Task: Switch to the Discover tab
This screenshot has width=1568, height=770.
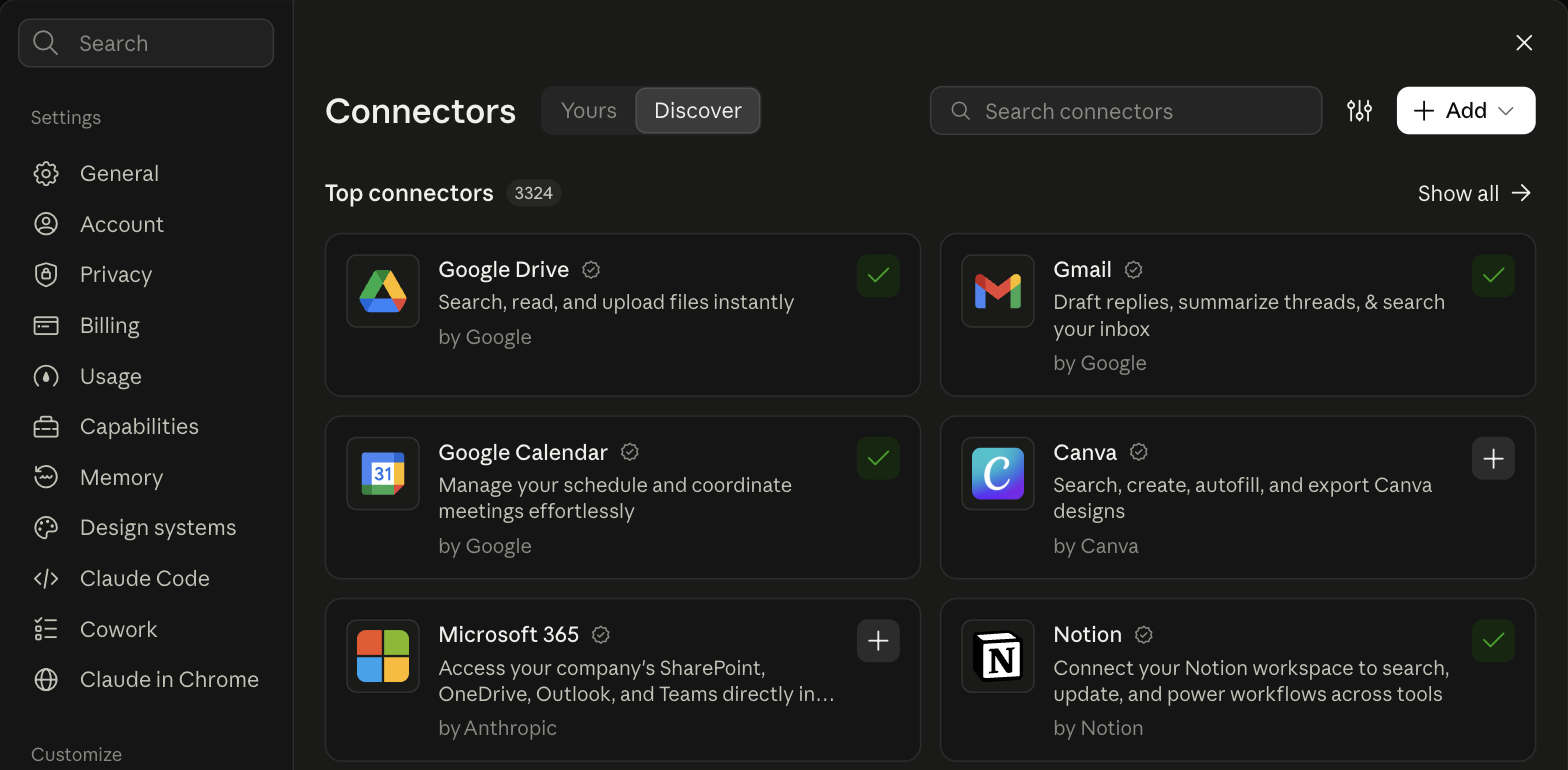Action: [698, 111]
